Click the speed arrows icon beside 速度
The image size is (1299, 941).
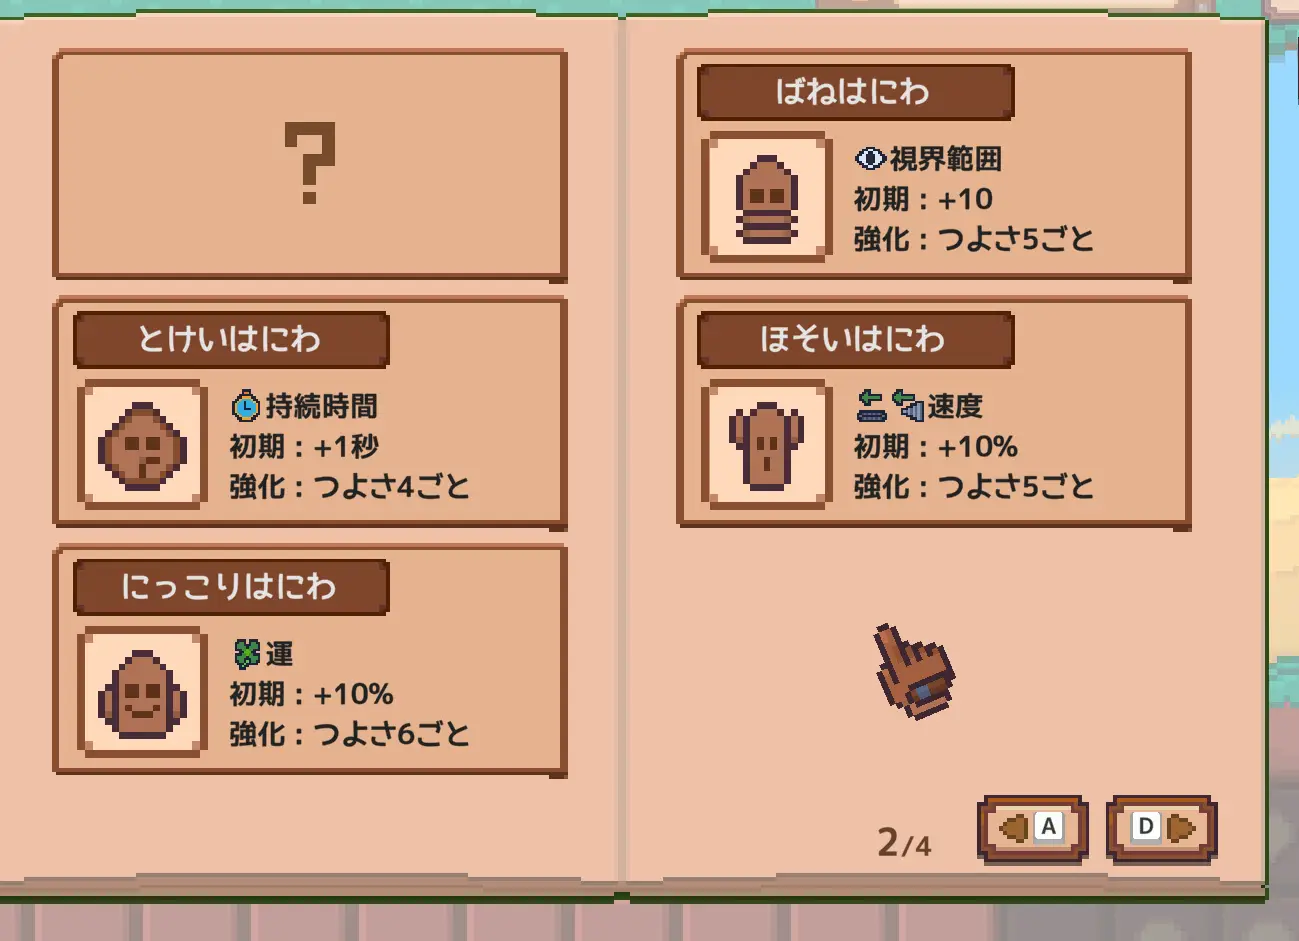coord(889,406)
